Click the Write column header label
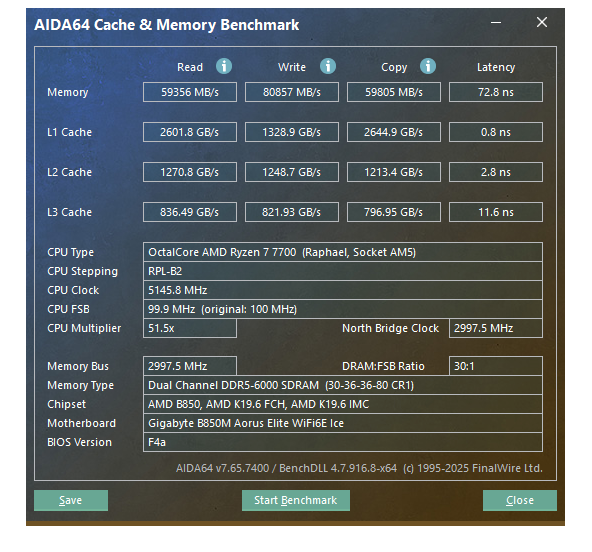 pos(292,67)
